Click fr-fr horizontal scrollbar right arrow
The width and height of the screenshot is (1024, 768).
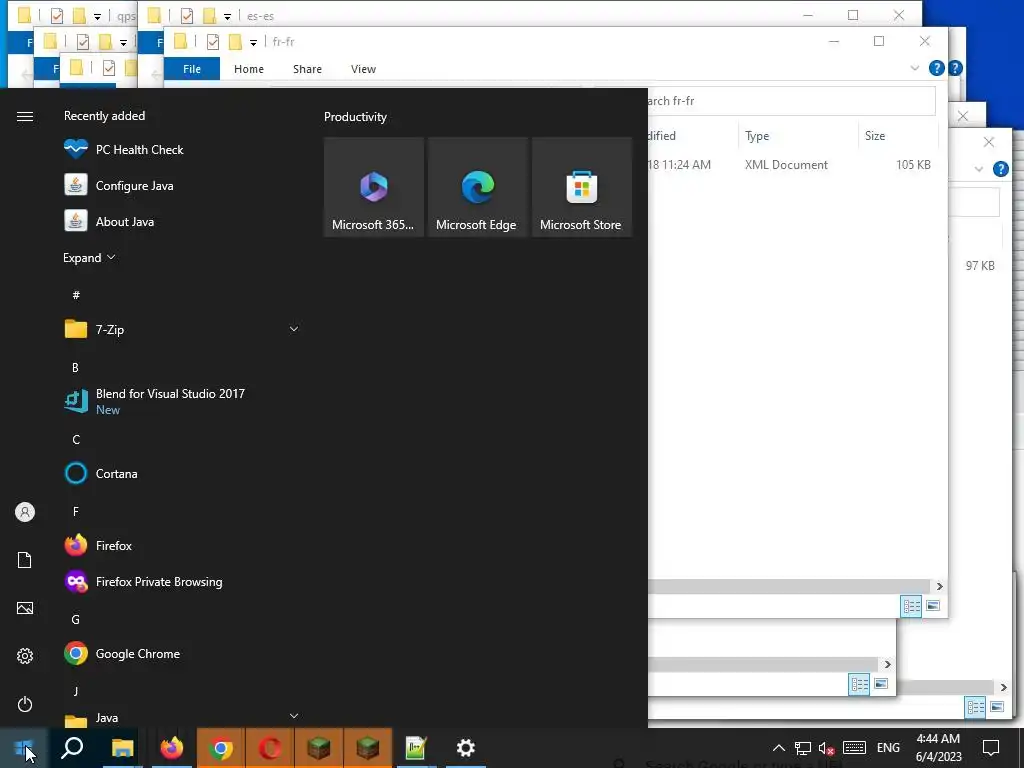[x=939, y=586]
